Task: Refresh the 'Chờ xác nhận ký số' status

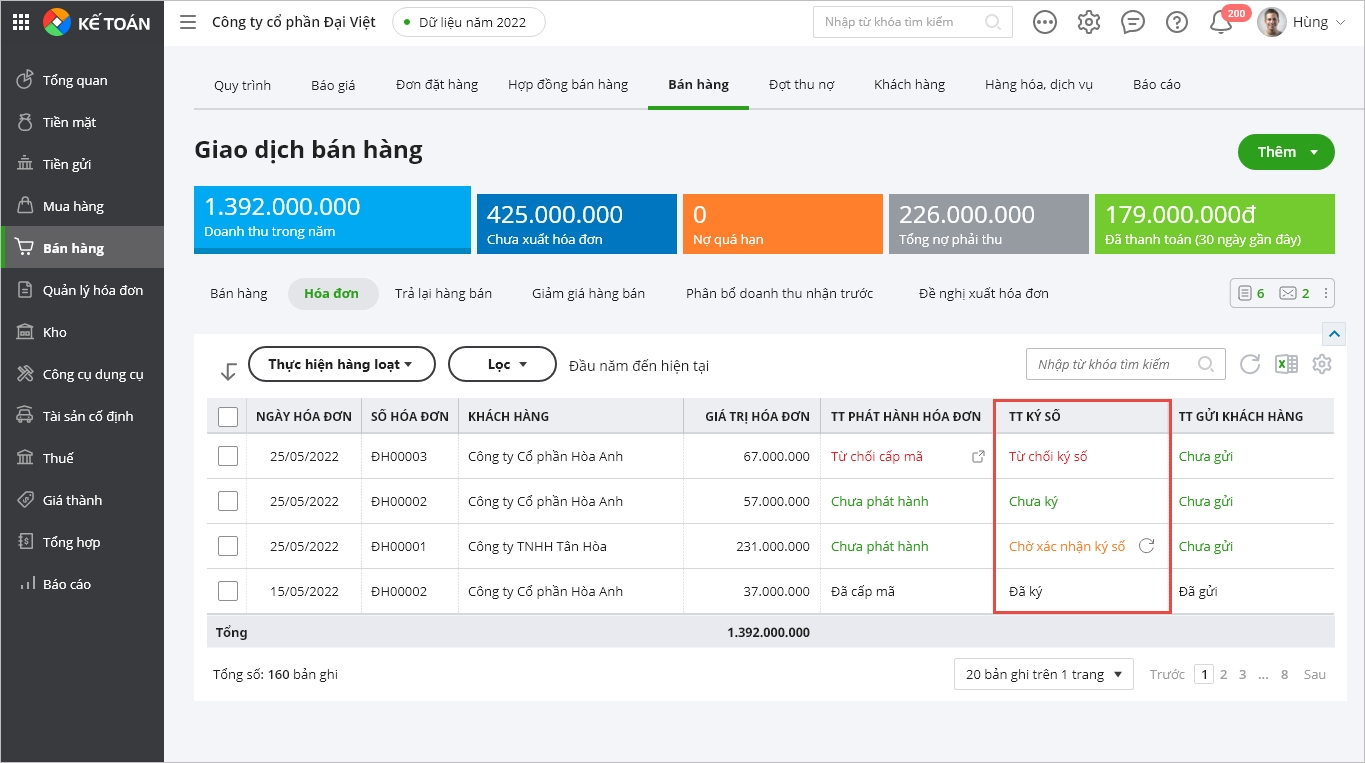Action: click(1147, 546)
